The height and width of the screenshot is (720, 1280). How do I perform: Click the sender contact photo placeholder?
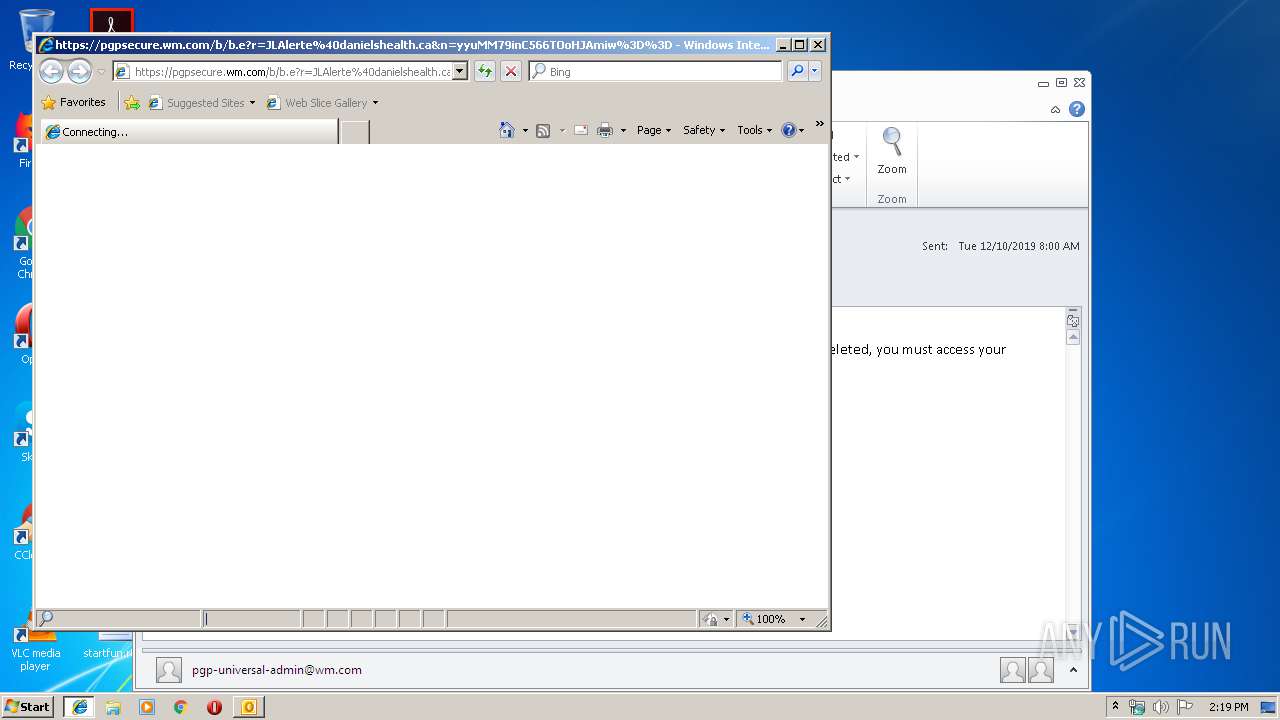(169, 670)
